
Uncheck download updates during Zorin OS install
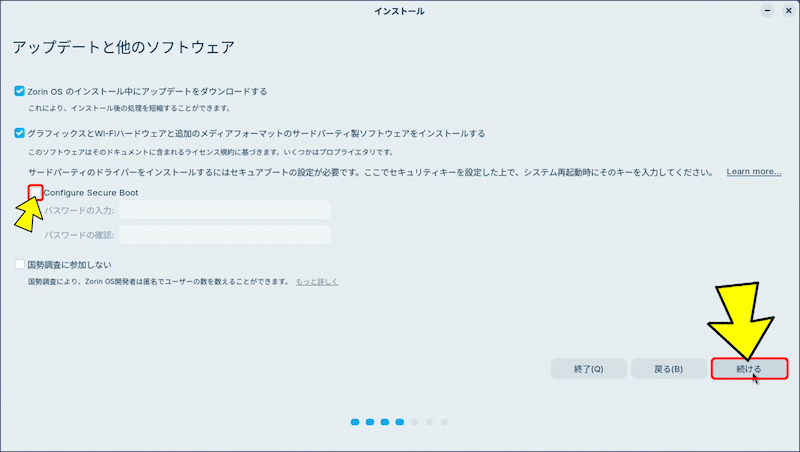tap(20, 91)
